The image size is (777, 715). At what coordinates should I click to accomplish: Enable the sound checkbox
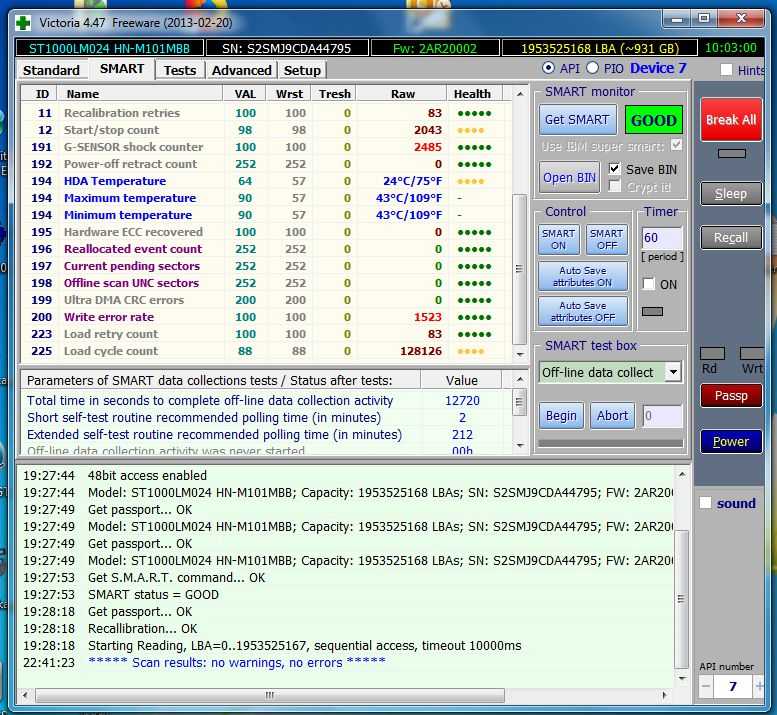706,503
